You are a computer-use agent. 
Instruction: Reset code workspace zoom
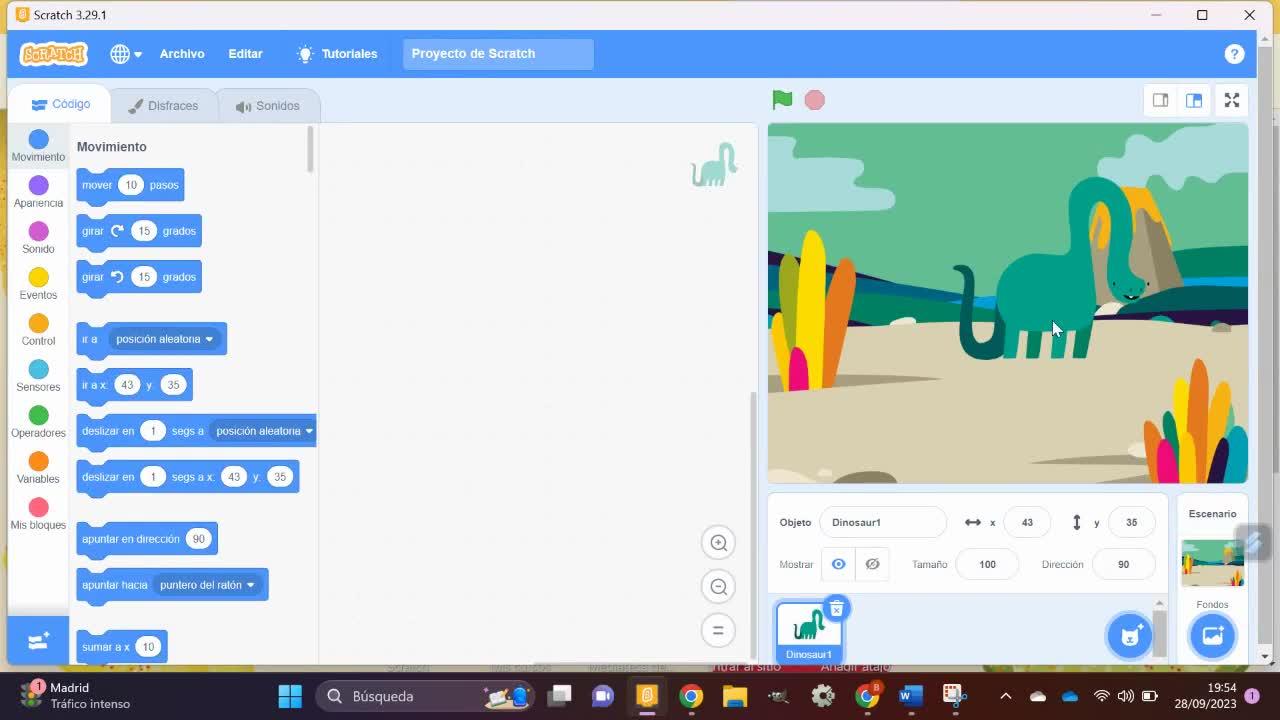coord(718,631)
